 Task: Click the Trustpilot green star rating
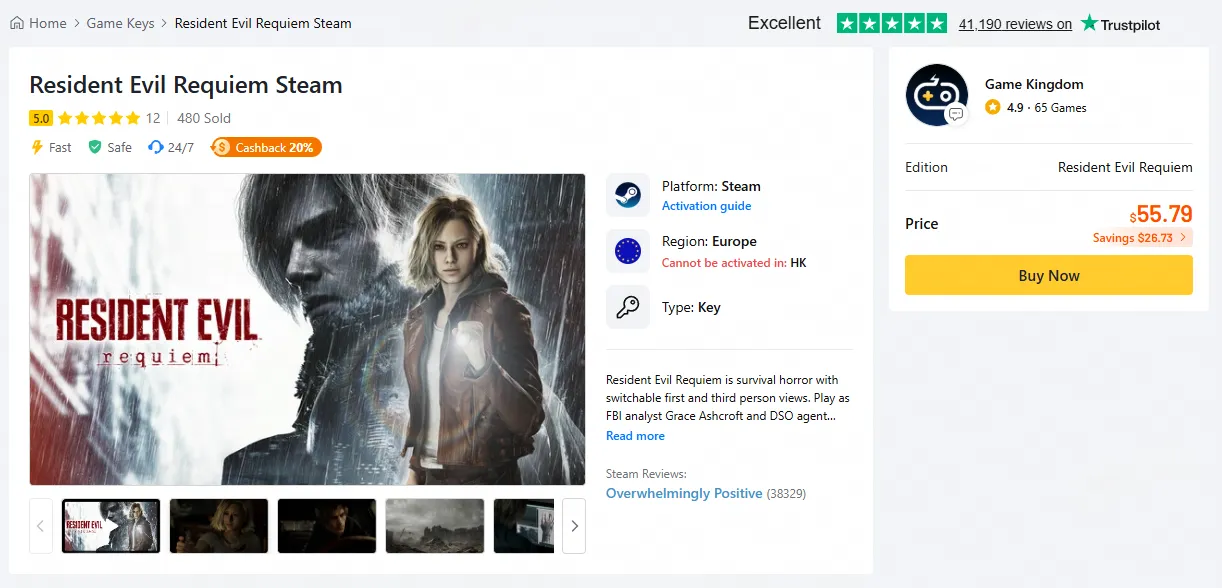pos(892,23)
